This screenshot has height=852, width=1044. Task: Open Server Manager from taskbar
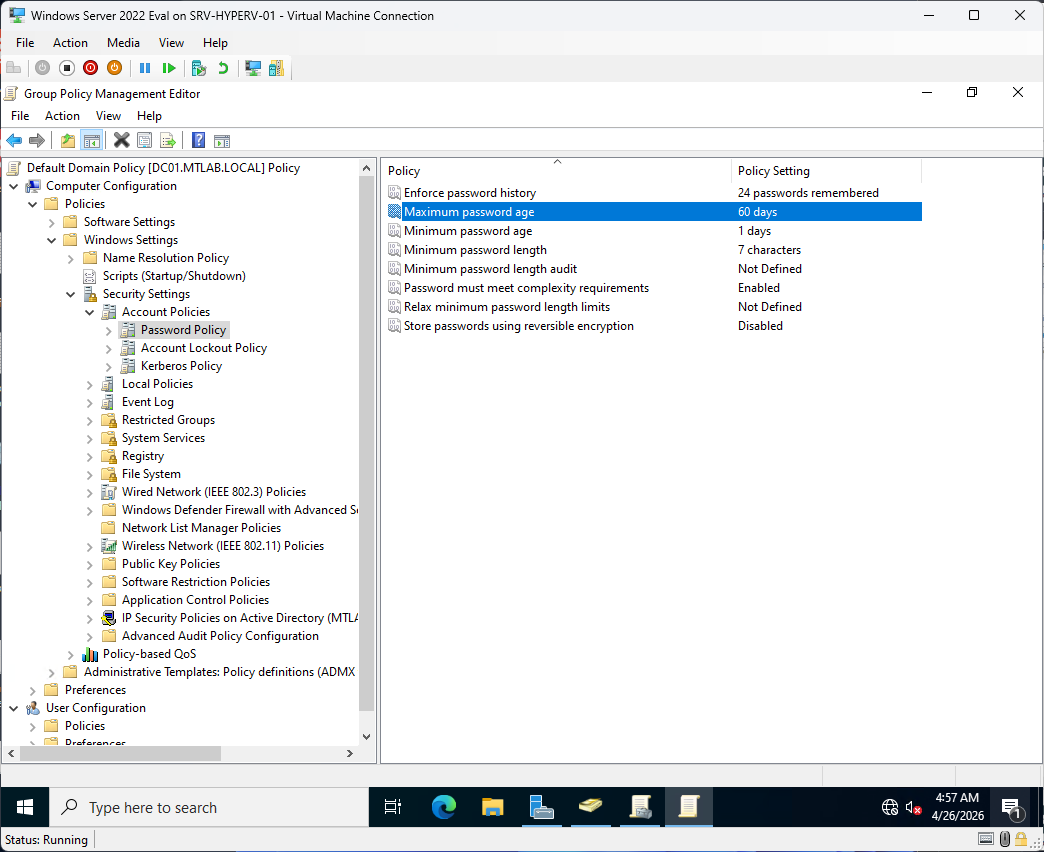coord(541,807)
